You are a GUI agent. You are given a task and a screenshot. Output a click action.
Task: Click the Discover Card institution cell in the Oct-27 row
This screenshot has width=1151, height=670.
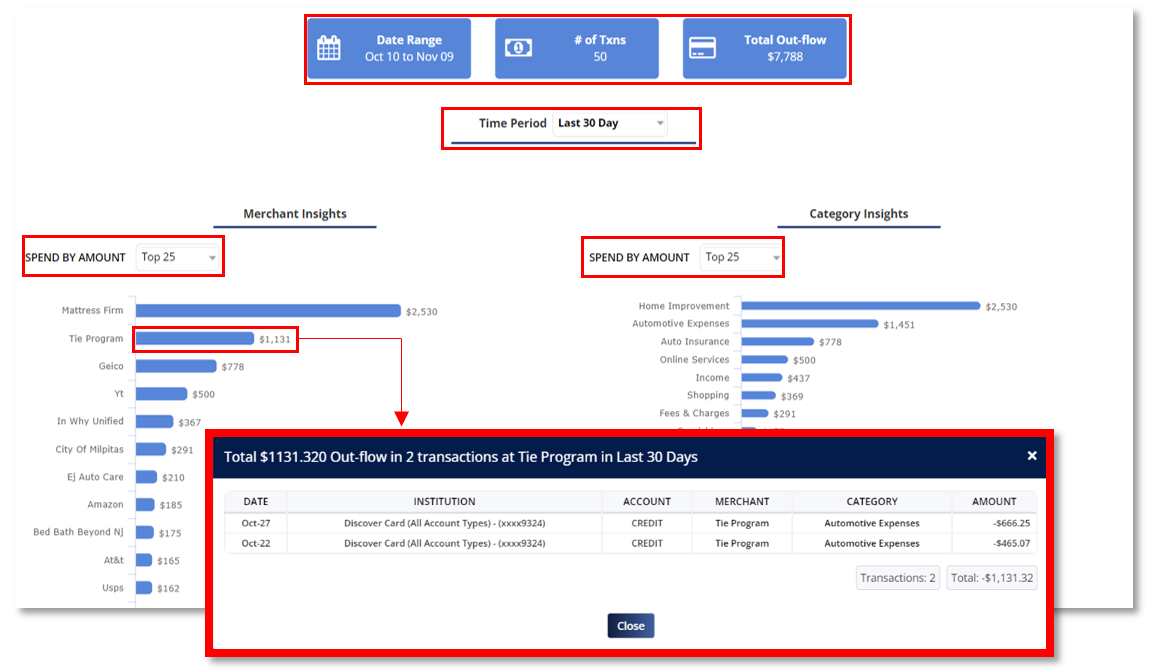tap(444, 523)
